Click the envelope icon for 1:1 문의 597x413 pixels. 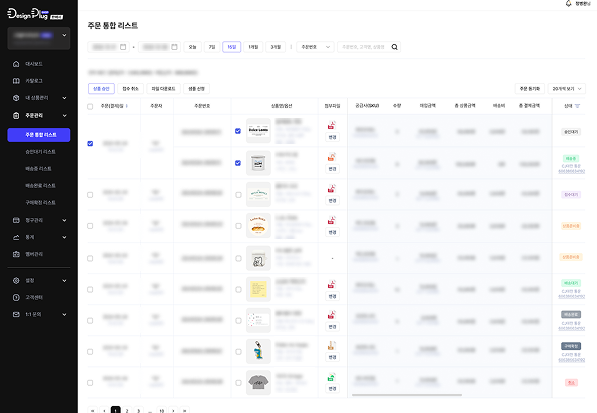(x=16, y=314)
